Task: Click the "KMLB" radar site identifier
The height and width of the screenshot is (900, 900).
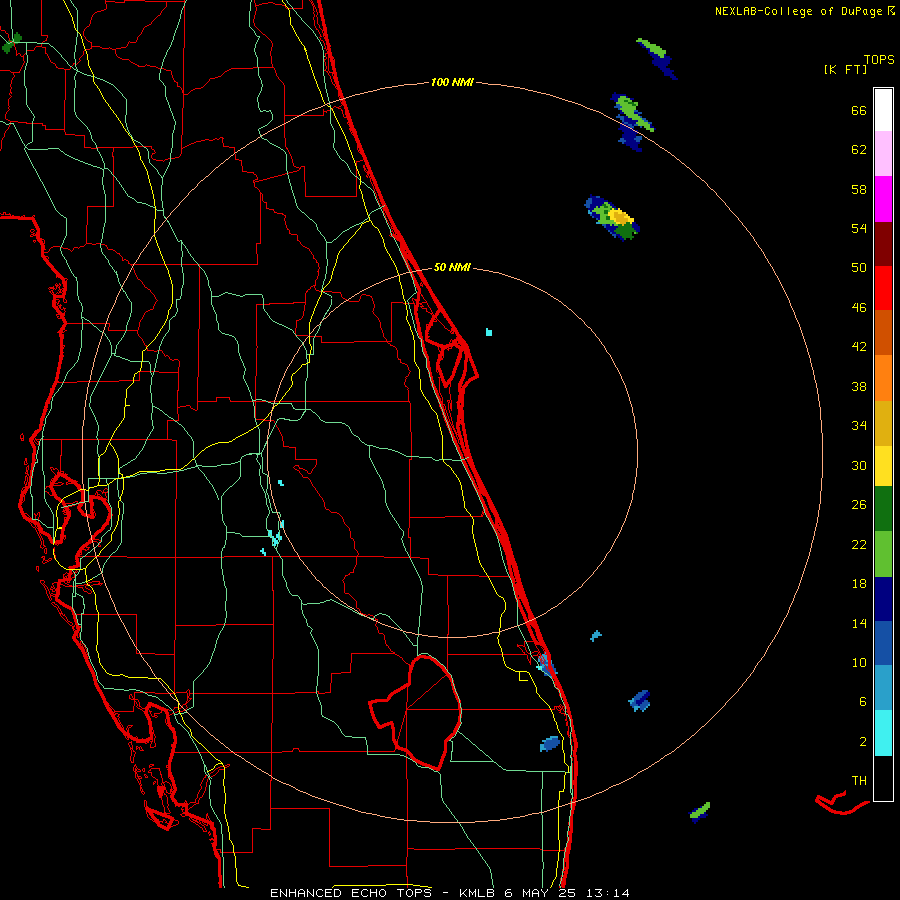Action: click(476, 893)
